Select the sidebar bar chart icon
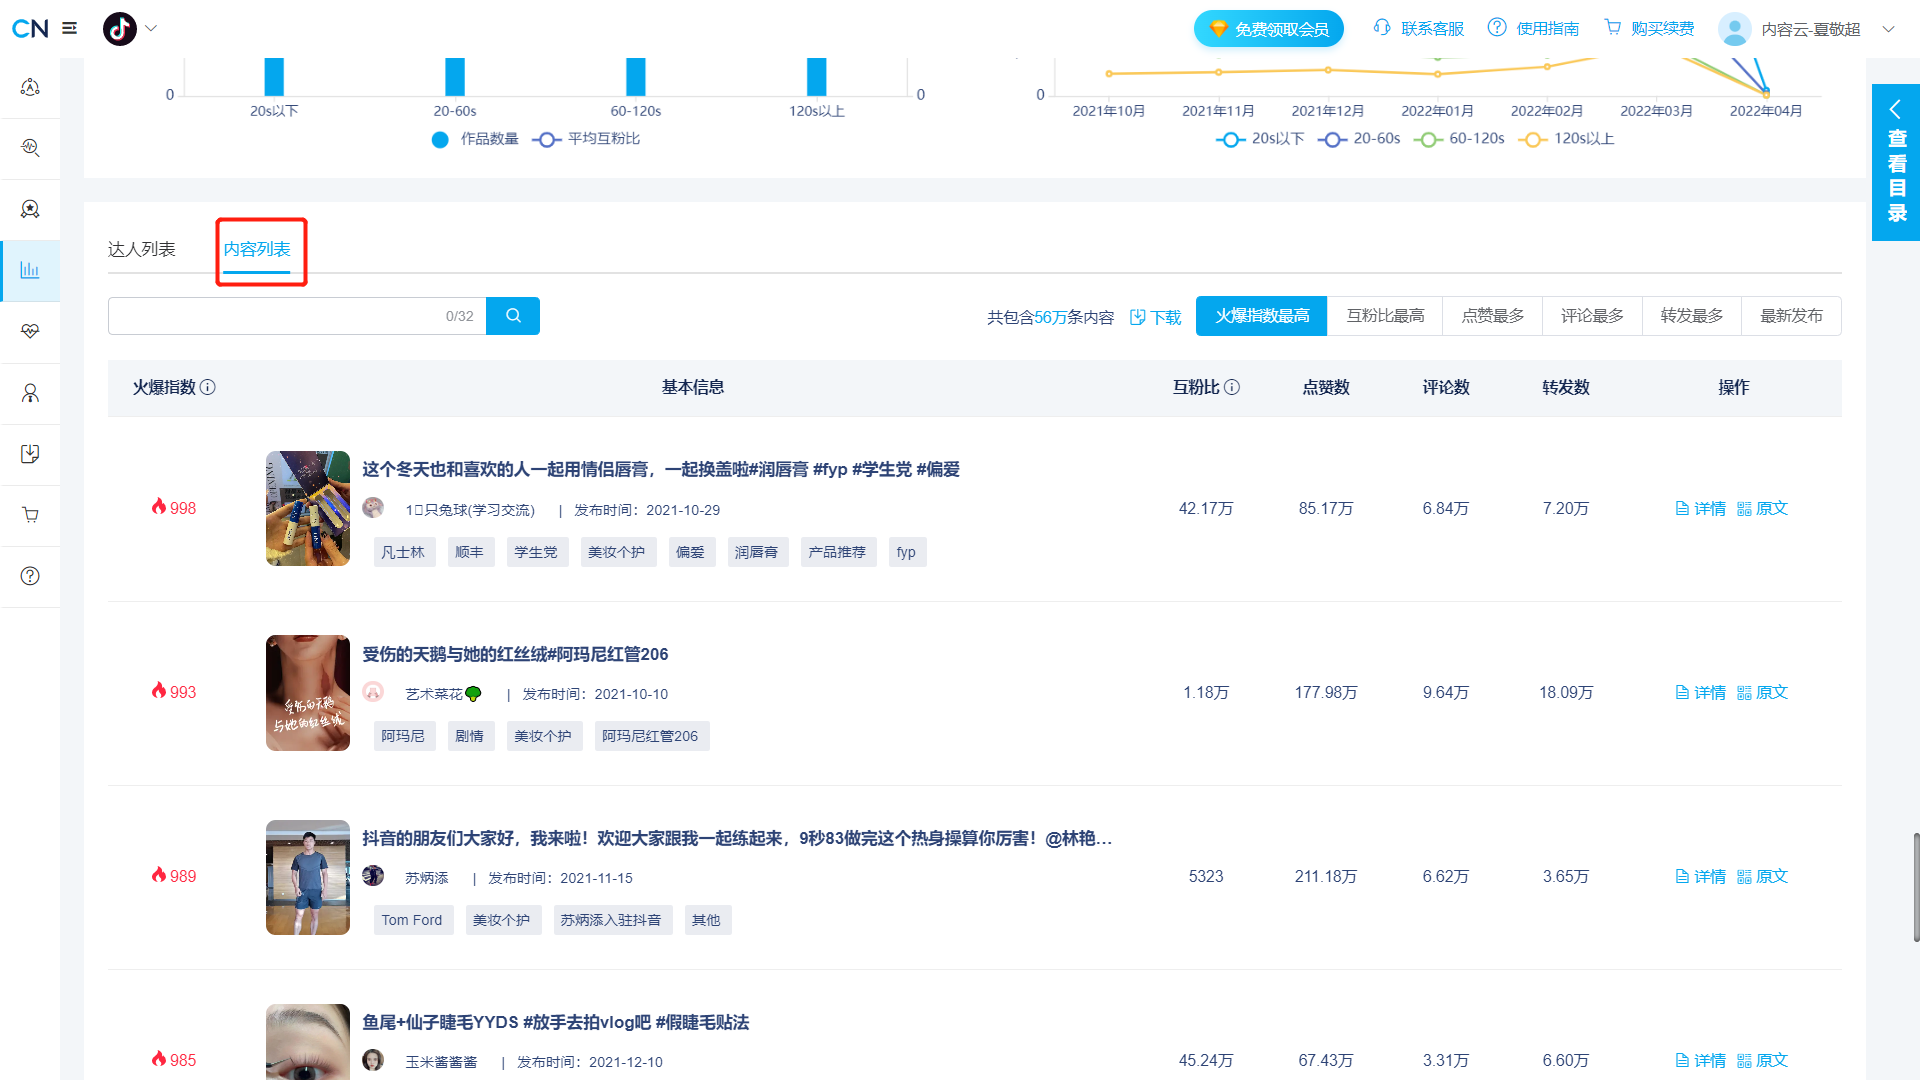The image size is (1920, 1080). tap(30, 270)
